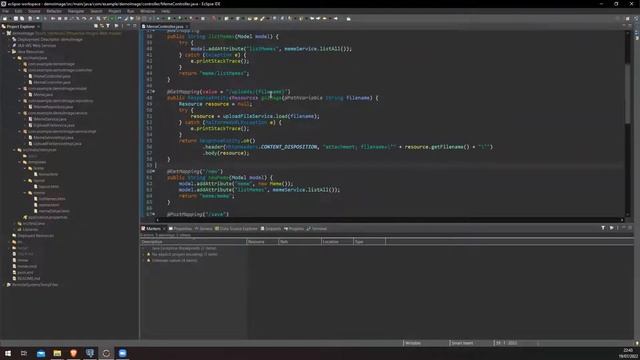This screenshot has height=360, width=640.
Task: Click the Save icon in main toolbar
Action: point(16,19)
